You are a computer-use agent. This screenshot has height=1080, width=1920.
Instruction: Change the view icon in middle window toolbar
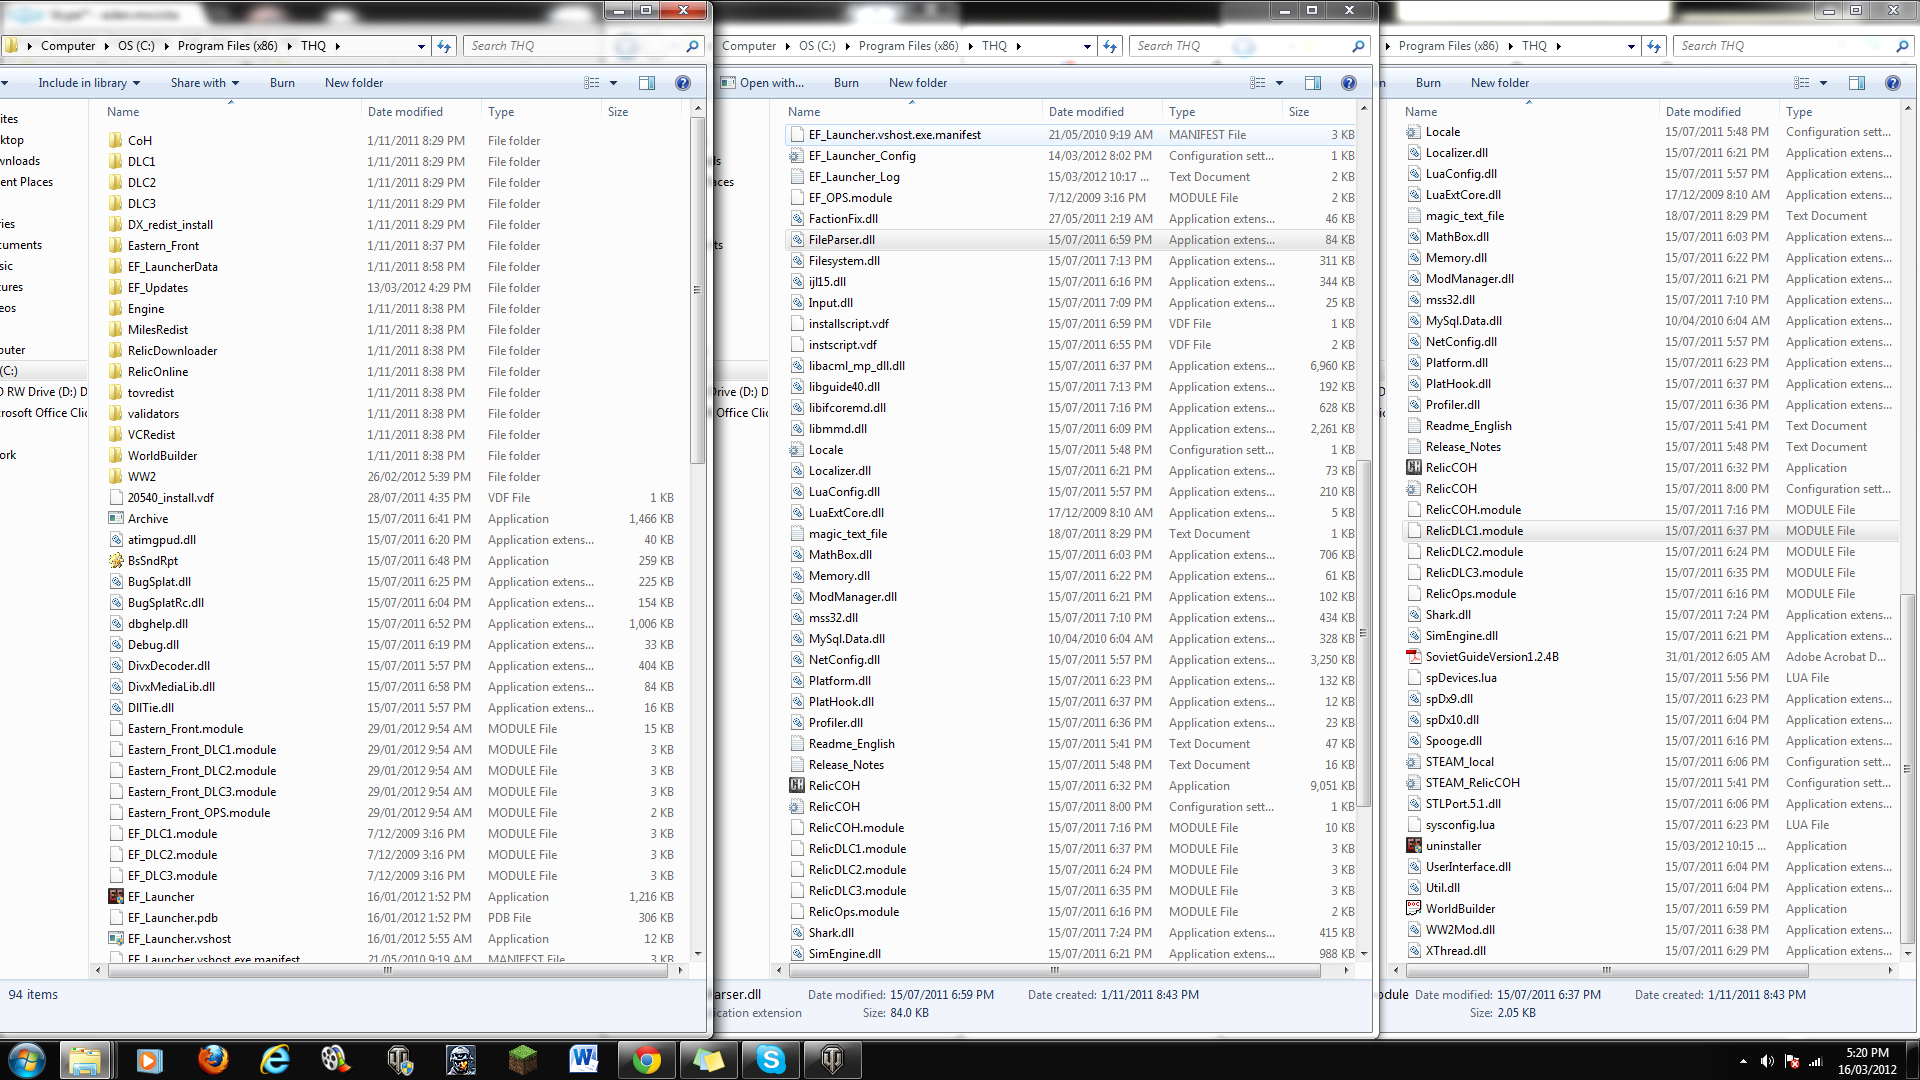pyautogui.click(x=1258, y=83)
